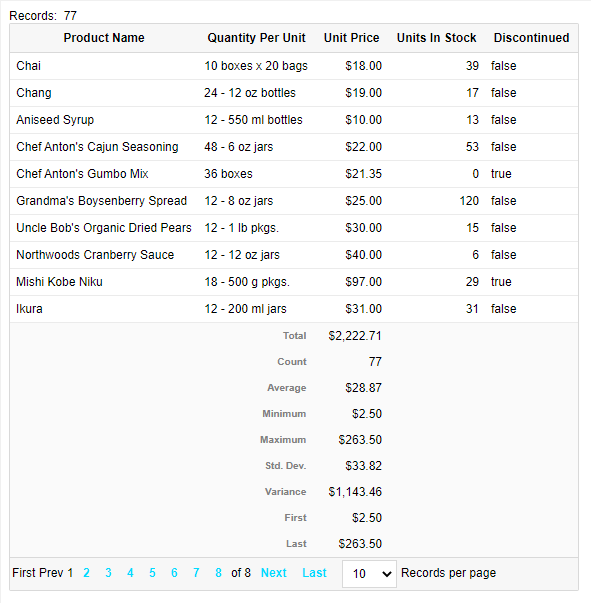Sort by Unit Price column header
The width and height of the screenshot is (591, 603).
click(351, 38)
